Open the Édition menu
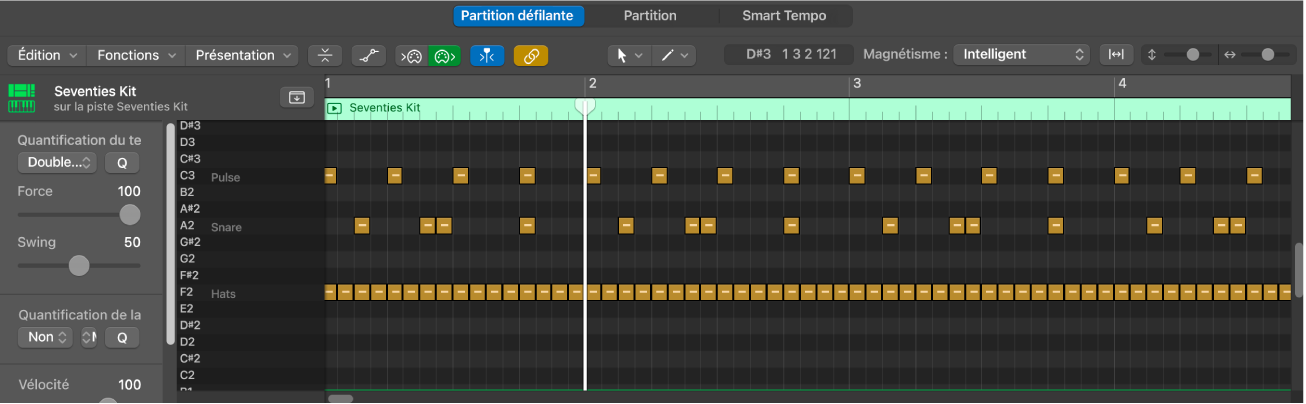Image resolution: width=1306 pixels, height=404 pixels. tap(46, 56)
